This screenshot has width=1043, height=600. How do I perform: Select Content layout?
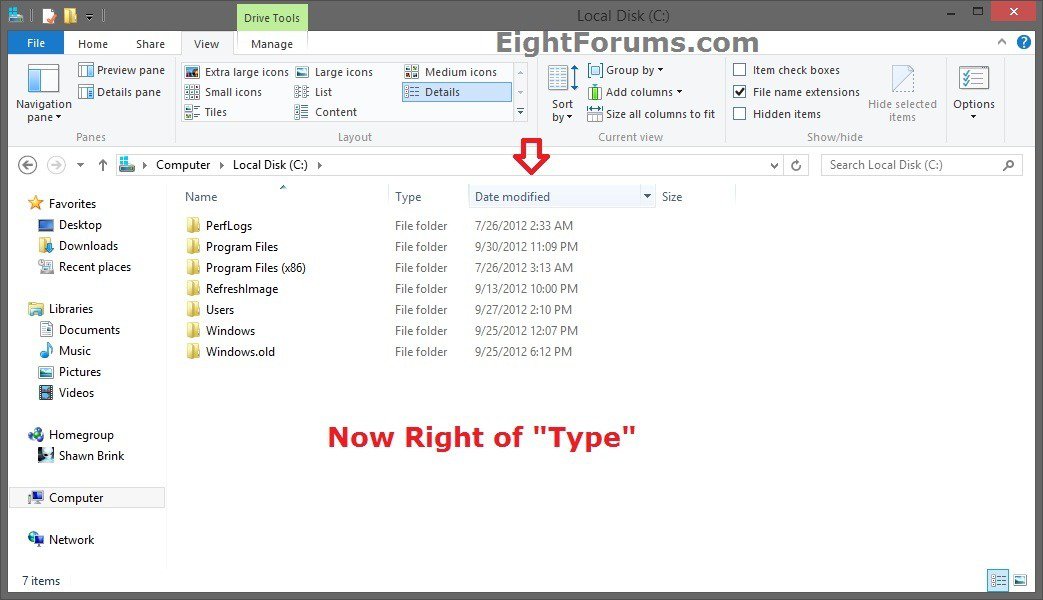326,112
